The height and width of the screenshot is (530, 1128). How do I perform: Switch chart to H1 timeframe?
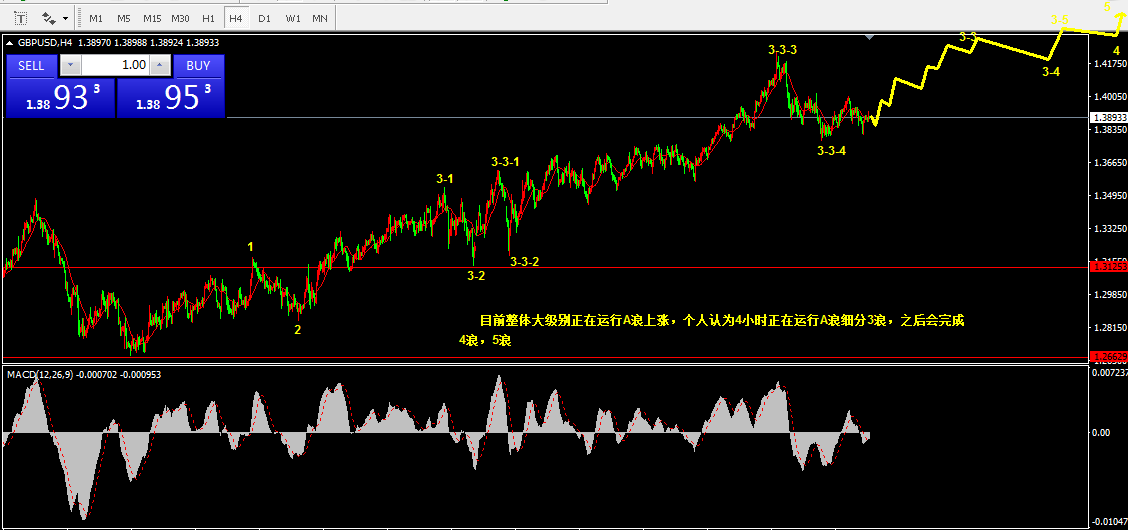pyautogui.click(x=208, y=18)
